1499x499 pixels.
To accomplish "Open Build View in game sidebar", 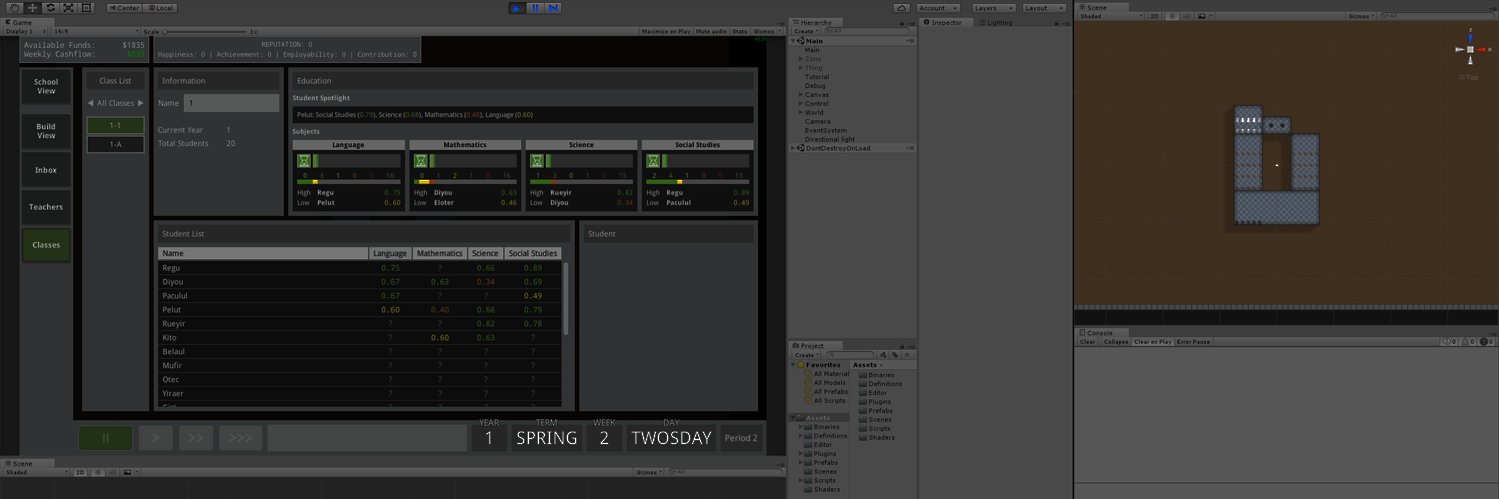I will pos(46,131).
